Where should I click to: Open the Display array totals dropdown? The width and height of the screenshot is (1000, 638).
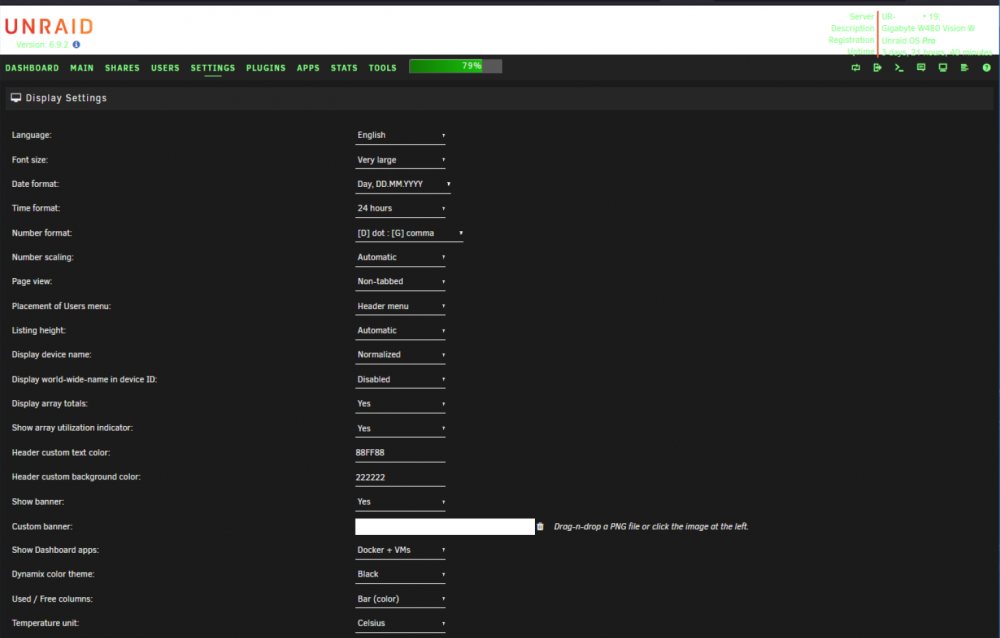click(x=401, y=404)
